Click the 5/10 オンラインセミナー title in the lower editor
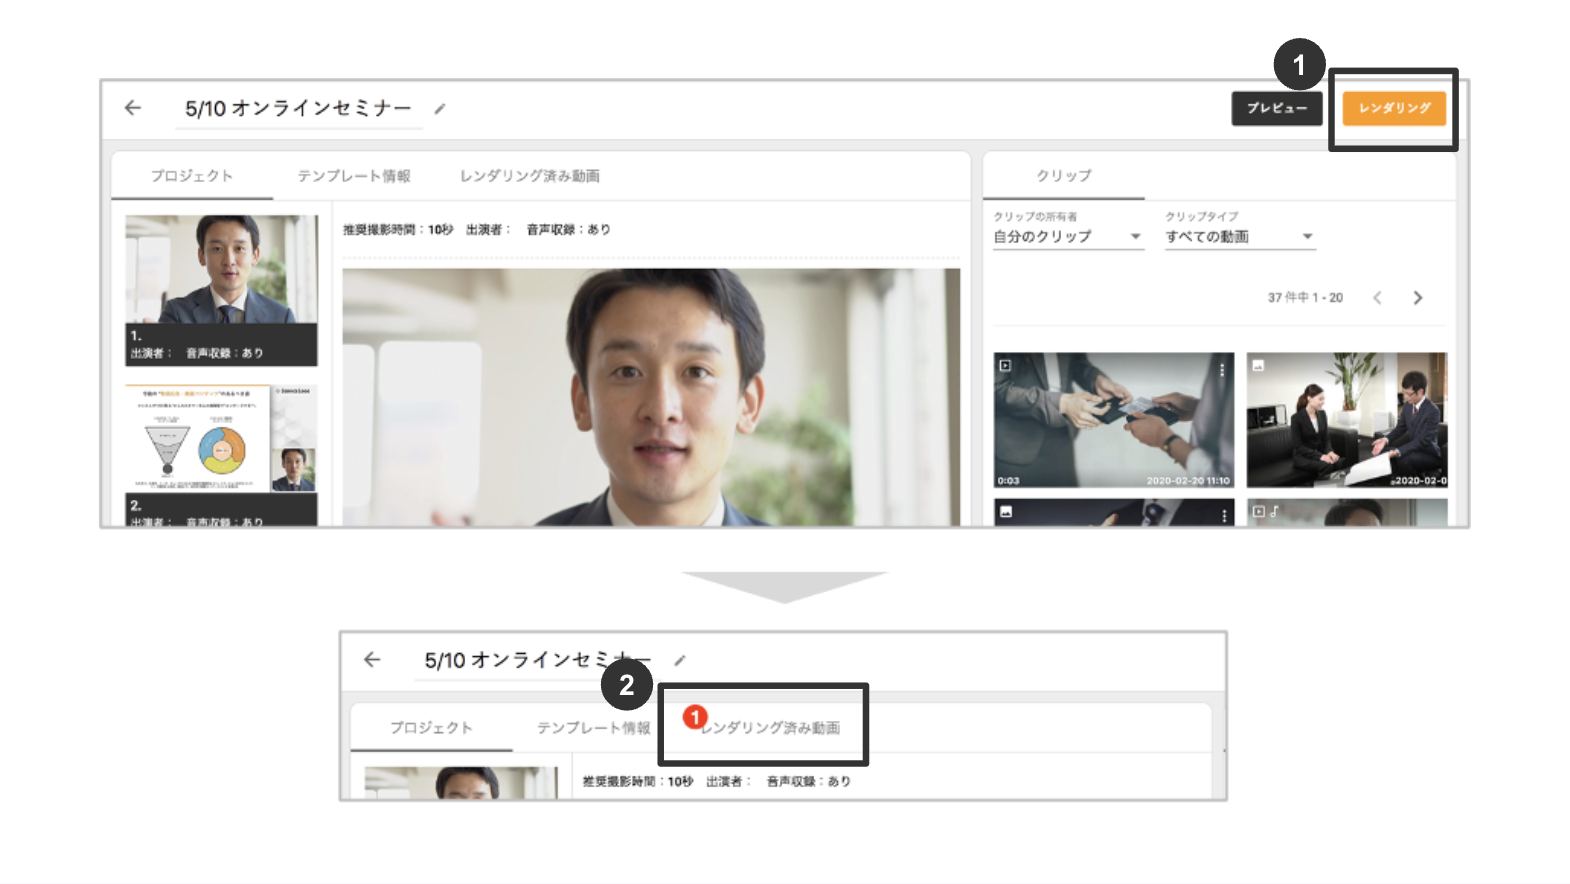The width and height of the screenshot is (1570, 884). [x=537, y=660]
